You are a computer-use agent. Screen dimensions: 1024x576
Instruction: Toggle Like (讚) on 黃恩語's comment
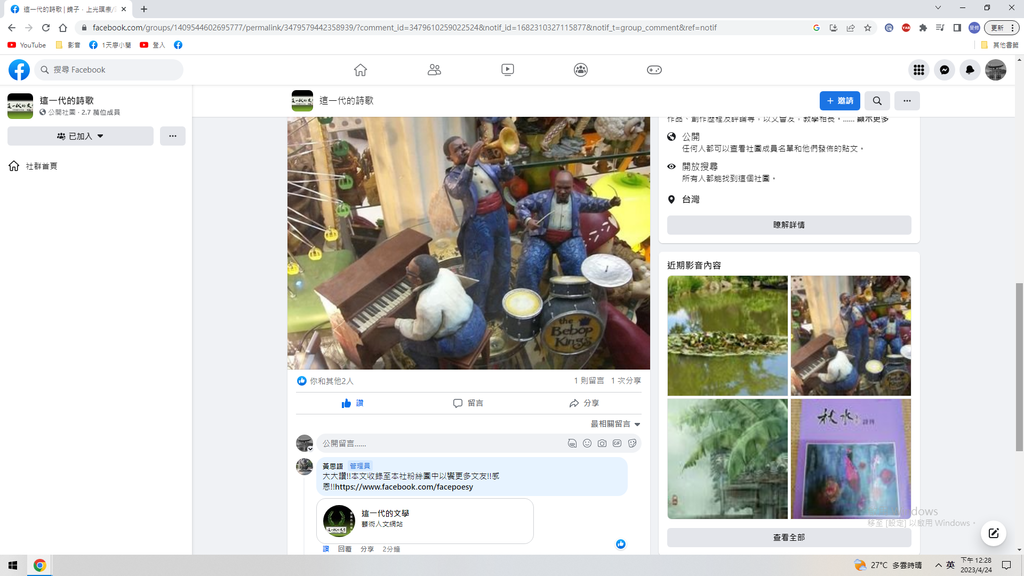(x=326, y=549)
